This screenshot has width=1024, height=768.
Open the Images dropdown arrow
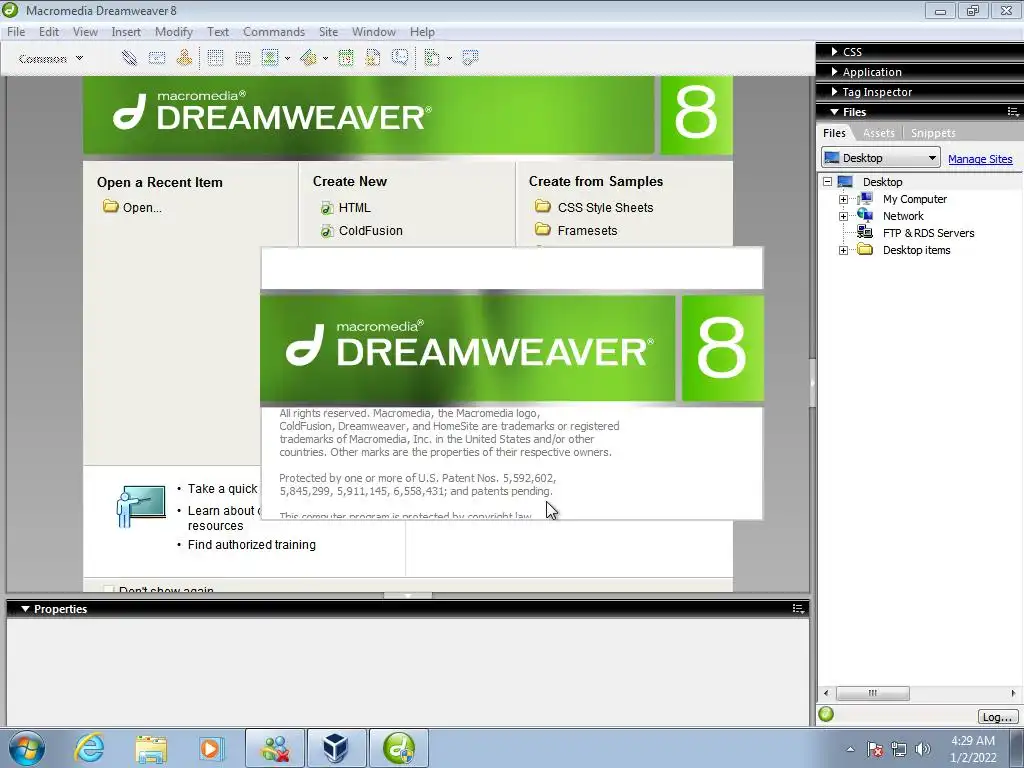click(x=287, y=59)
